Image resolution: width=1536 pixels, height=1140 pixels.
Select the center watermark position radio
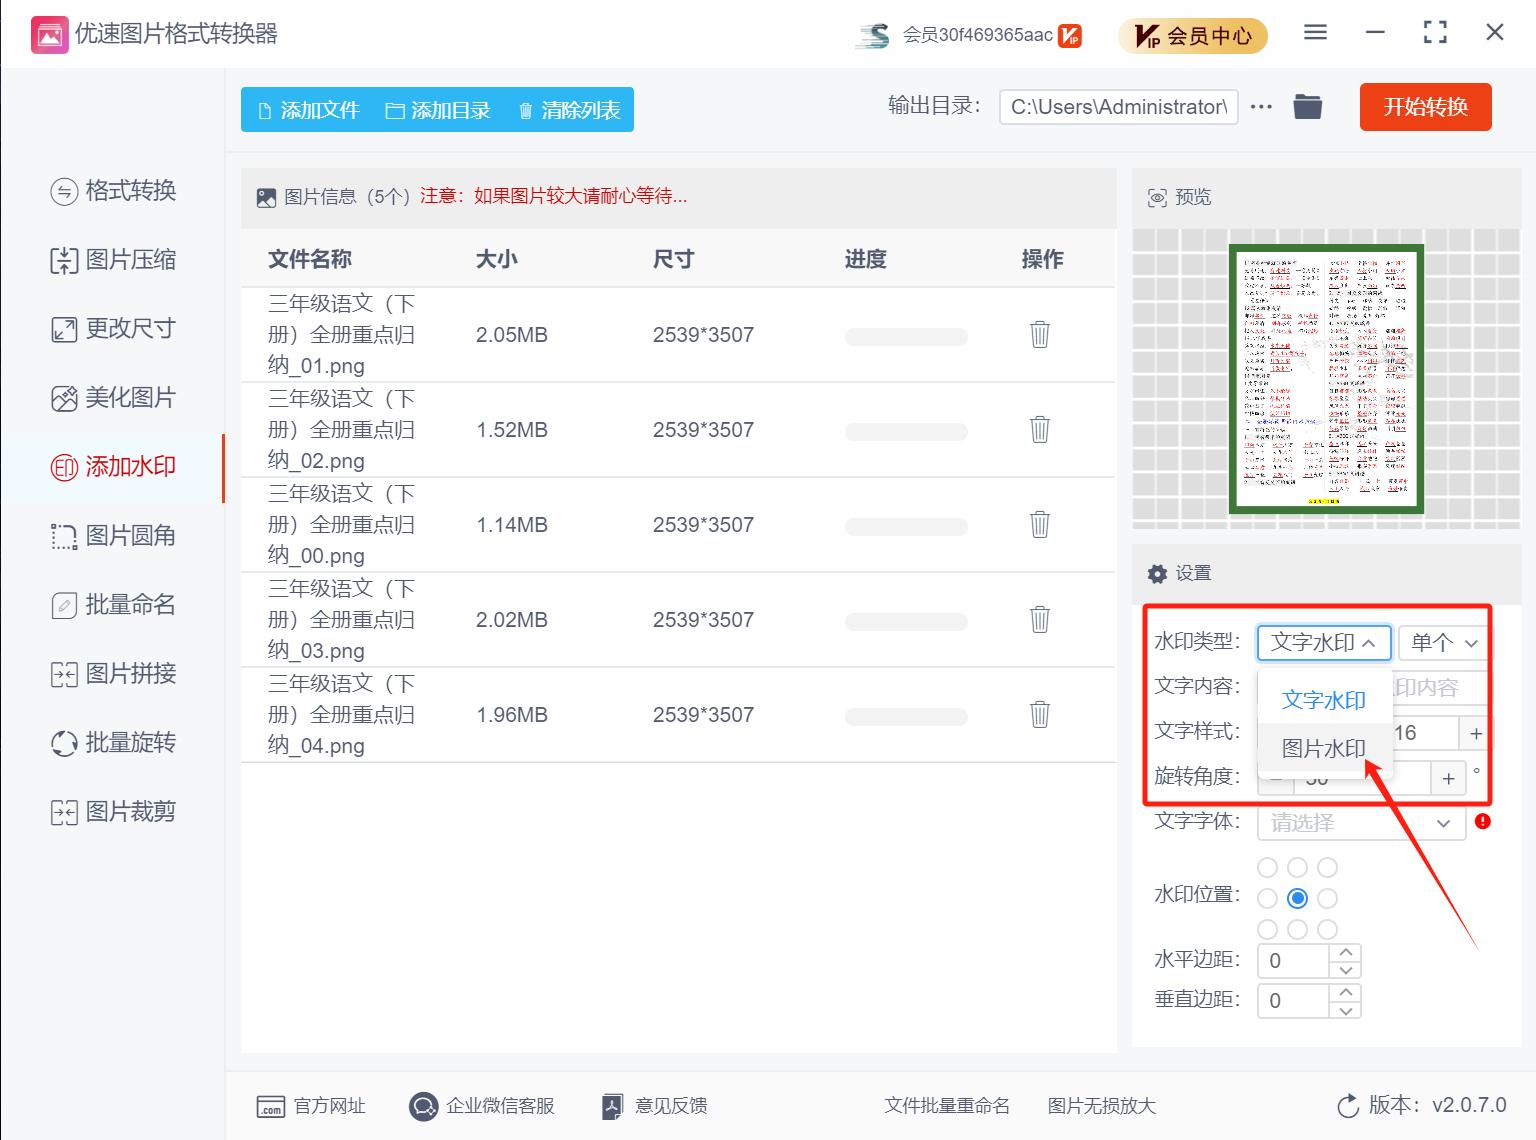tap(1298, 898)
